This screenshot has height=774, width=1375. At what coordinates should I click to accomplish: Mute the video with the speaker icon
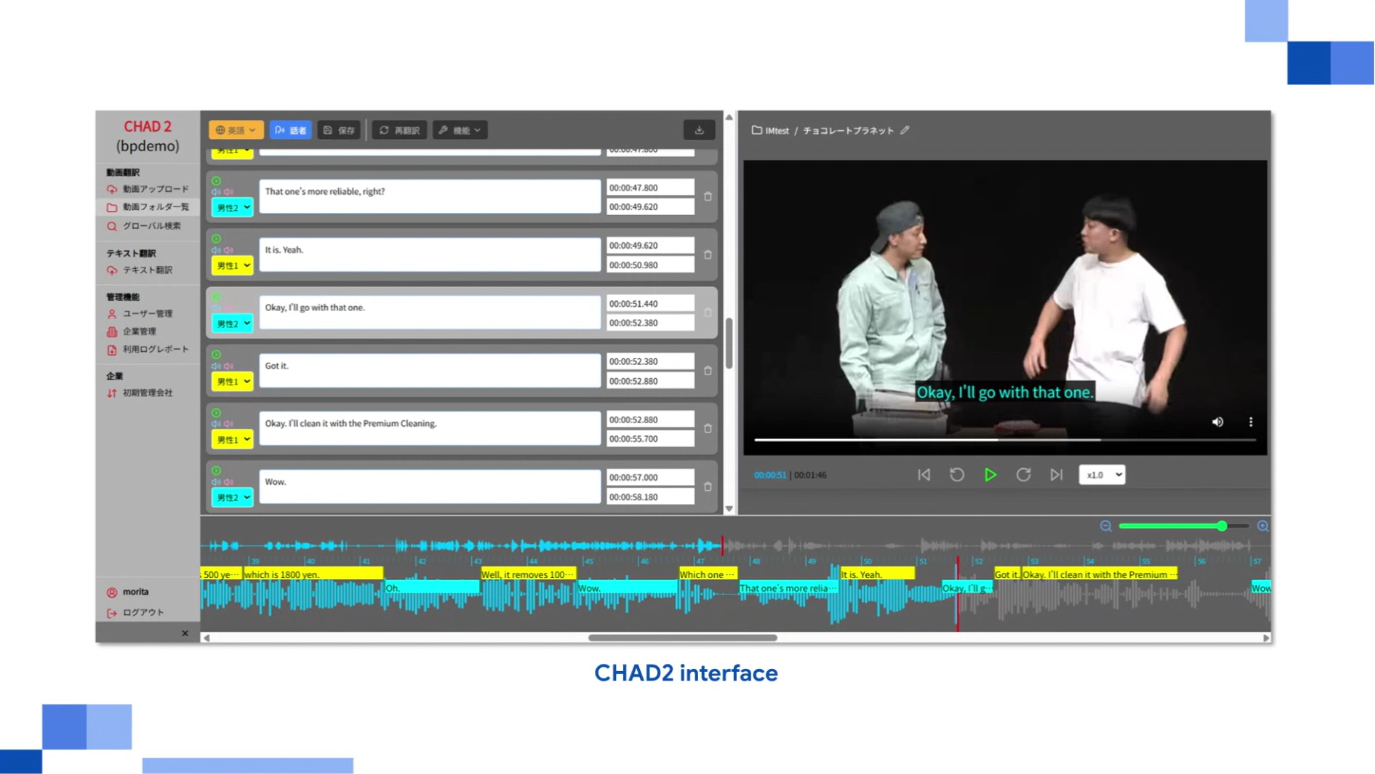click(x=1217, y=422)
